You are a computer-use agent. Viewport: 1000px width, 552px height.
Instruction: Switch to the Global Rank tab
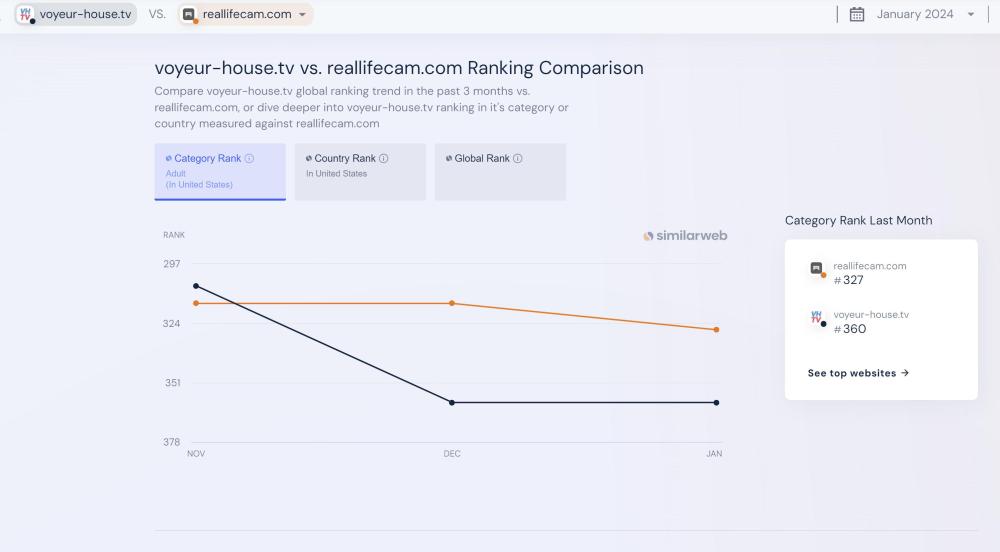(x=500, y=171)
